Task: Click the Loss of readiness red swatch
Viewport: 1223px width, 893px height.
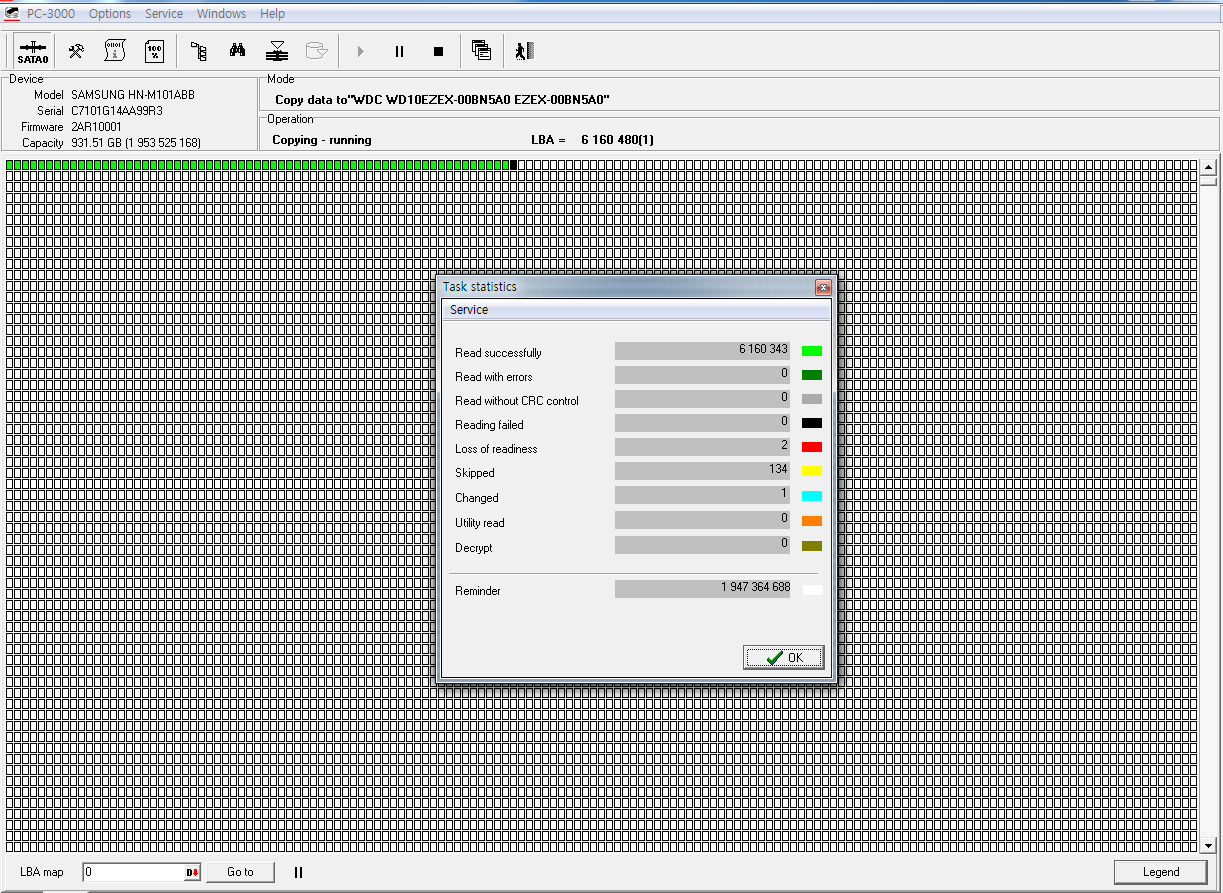Action: pyautogui.click(x=812, y=447)
